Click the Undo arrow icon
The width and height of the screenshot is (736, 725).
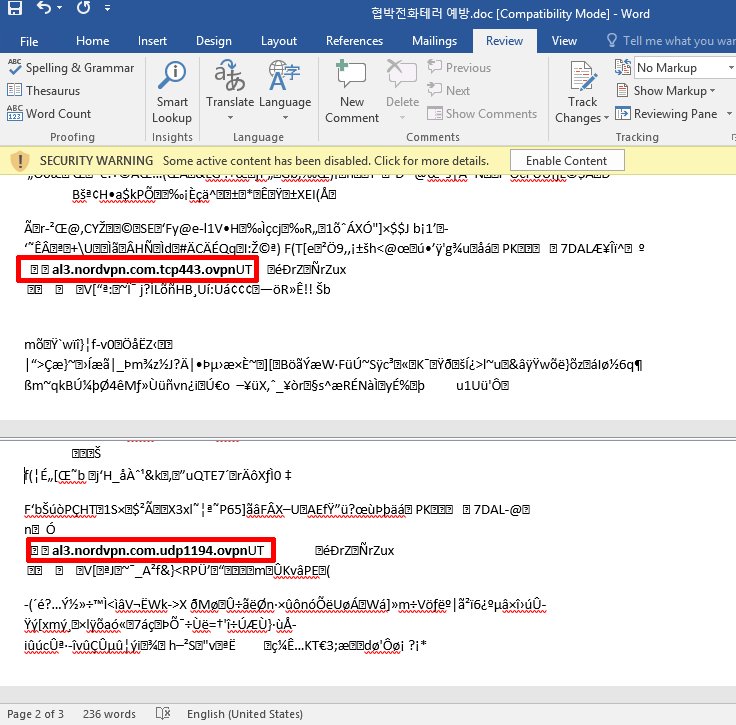[44, 8]
